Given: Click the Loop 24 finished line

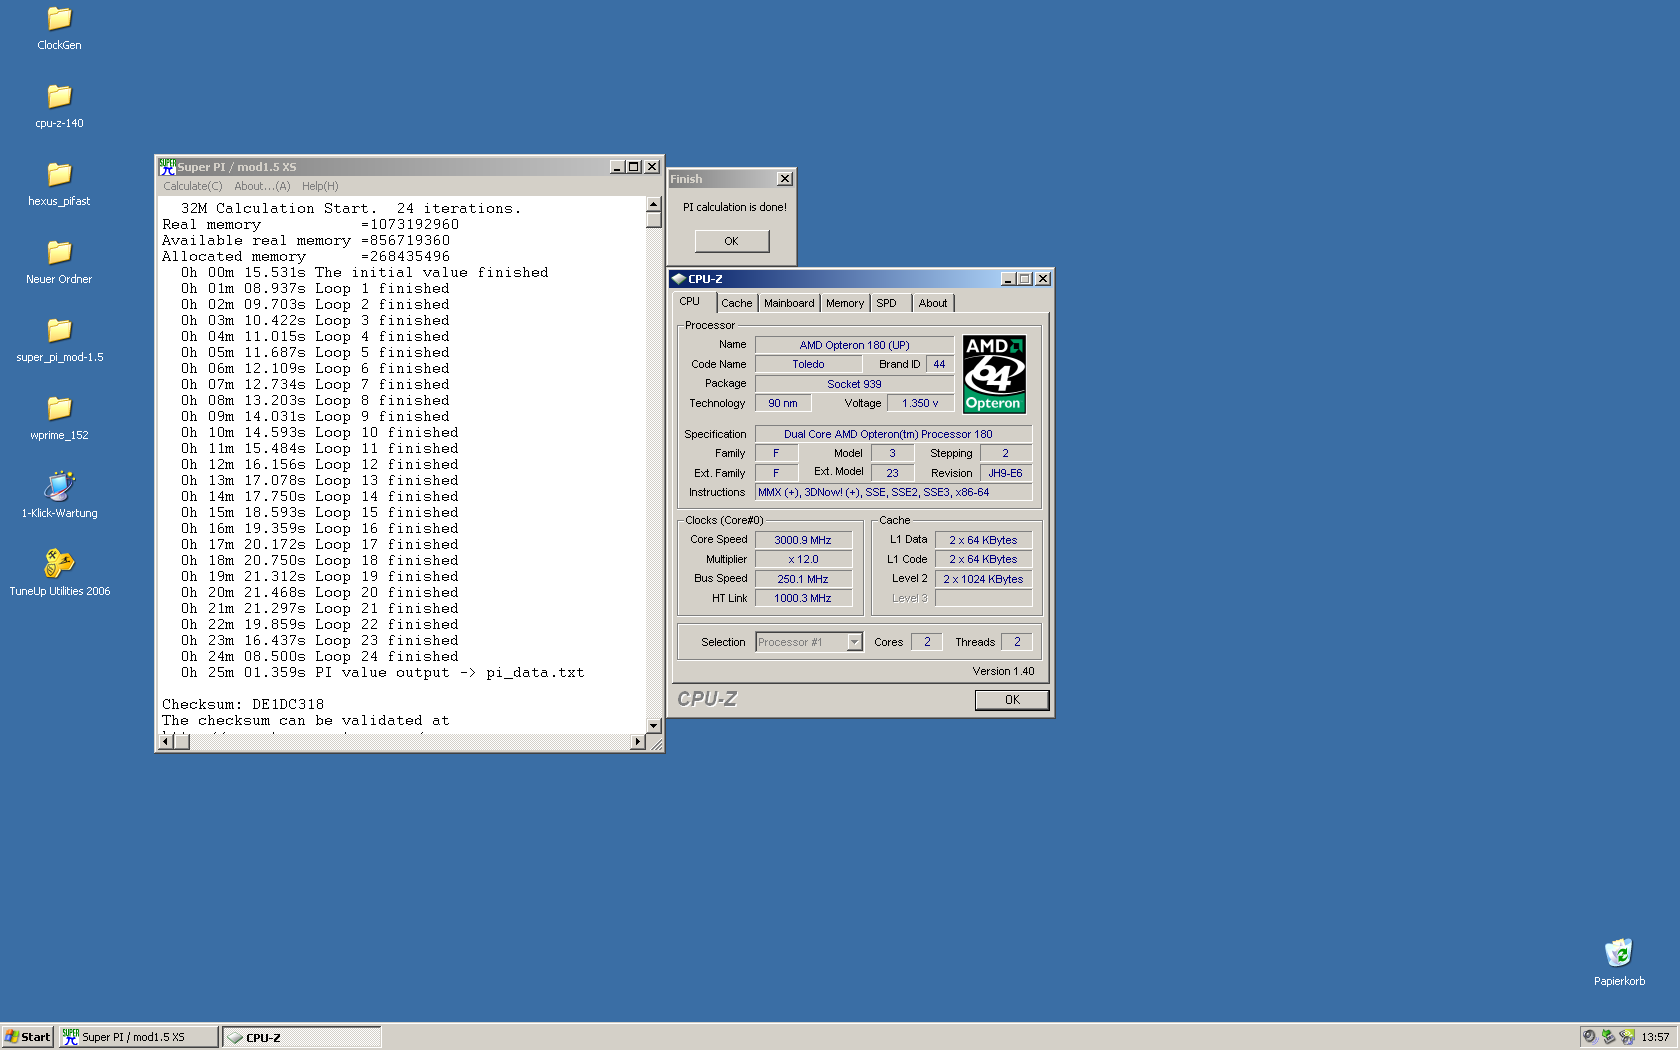Looking at the screenshot, I should [319, 656].
